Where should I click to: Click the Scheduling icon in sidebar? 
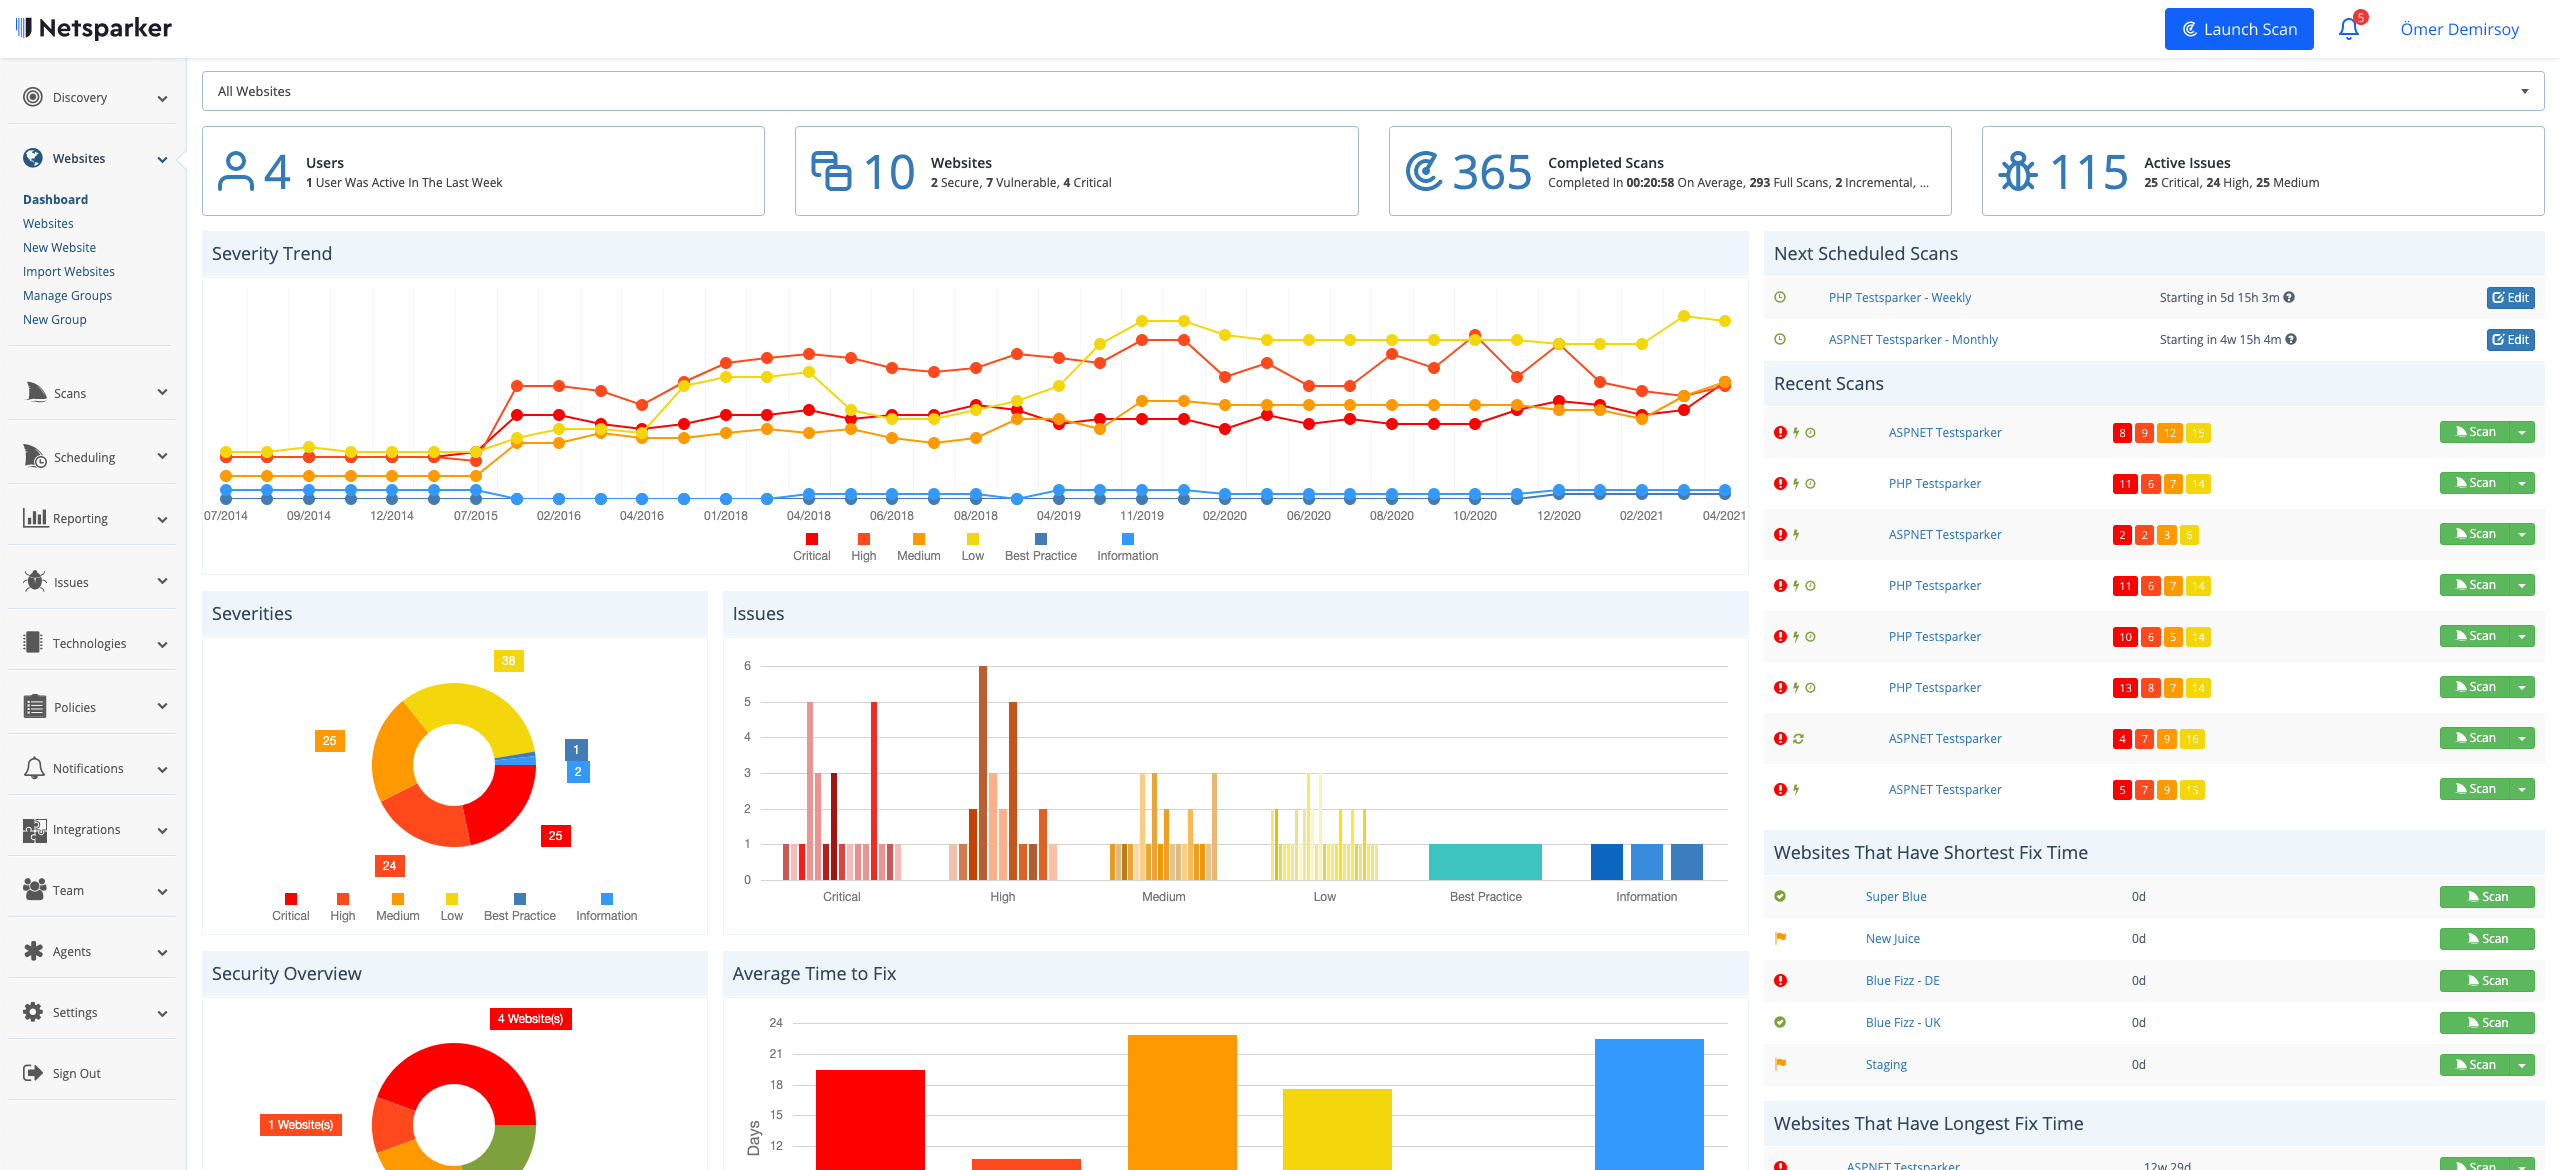(35, 456)
